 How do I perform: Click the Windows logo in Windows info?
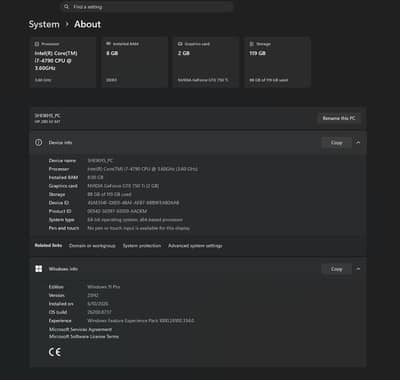pos(39,269)
